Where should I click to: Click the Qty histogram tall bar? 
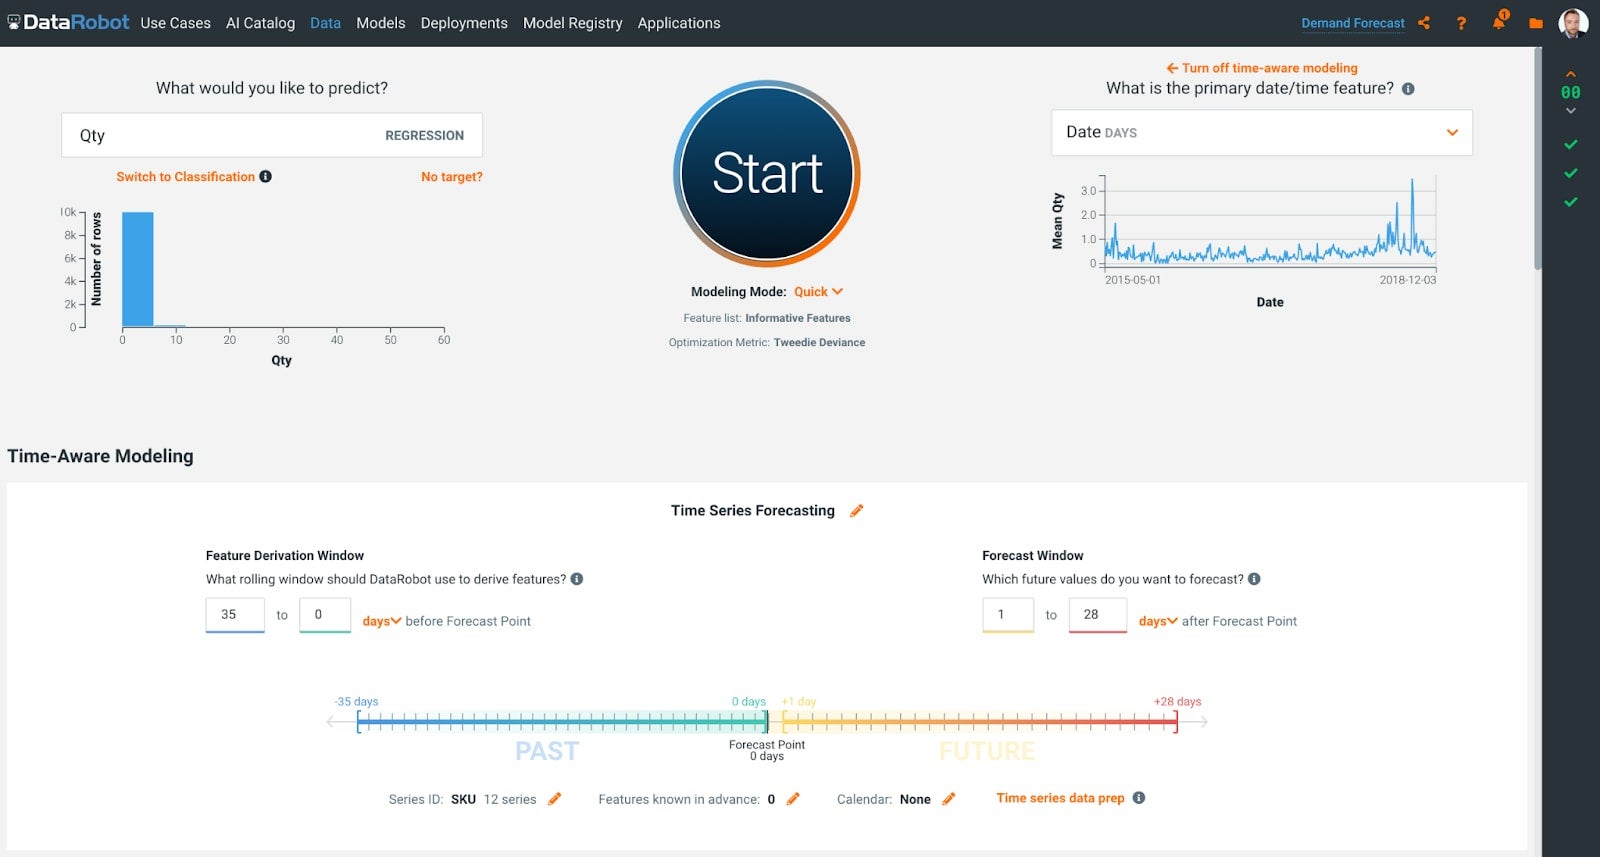138,269
